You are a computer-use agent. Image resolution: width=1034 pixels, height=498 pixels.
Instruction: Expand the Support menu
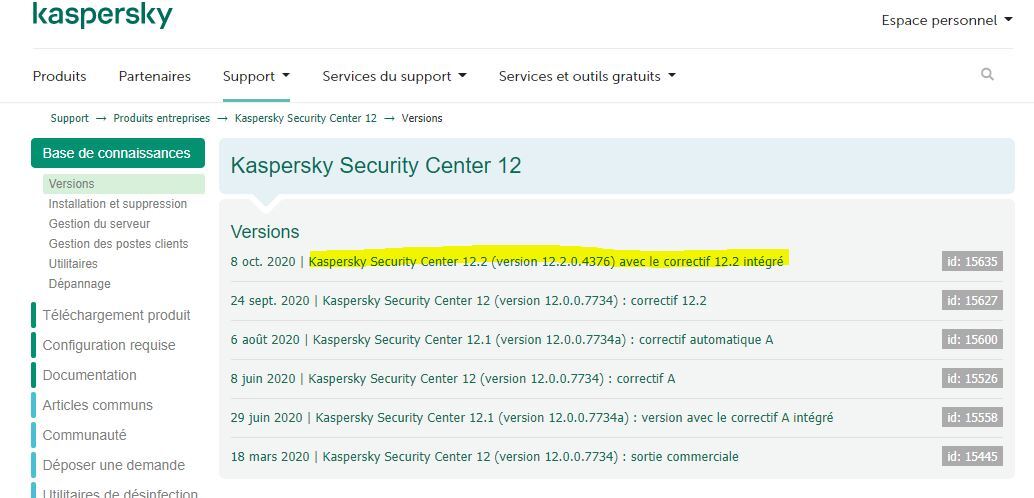click(256, 76)
